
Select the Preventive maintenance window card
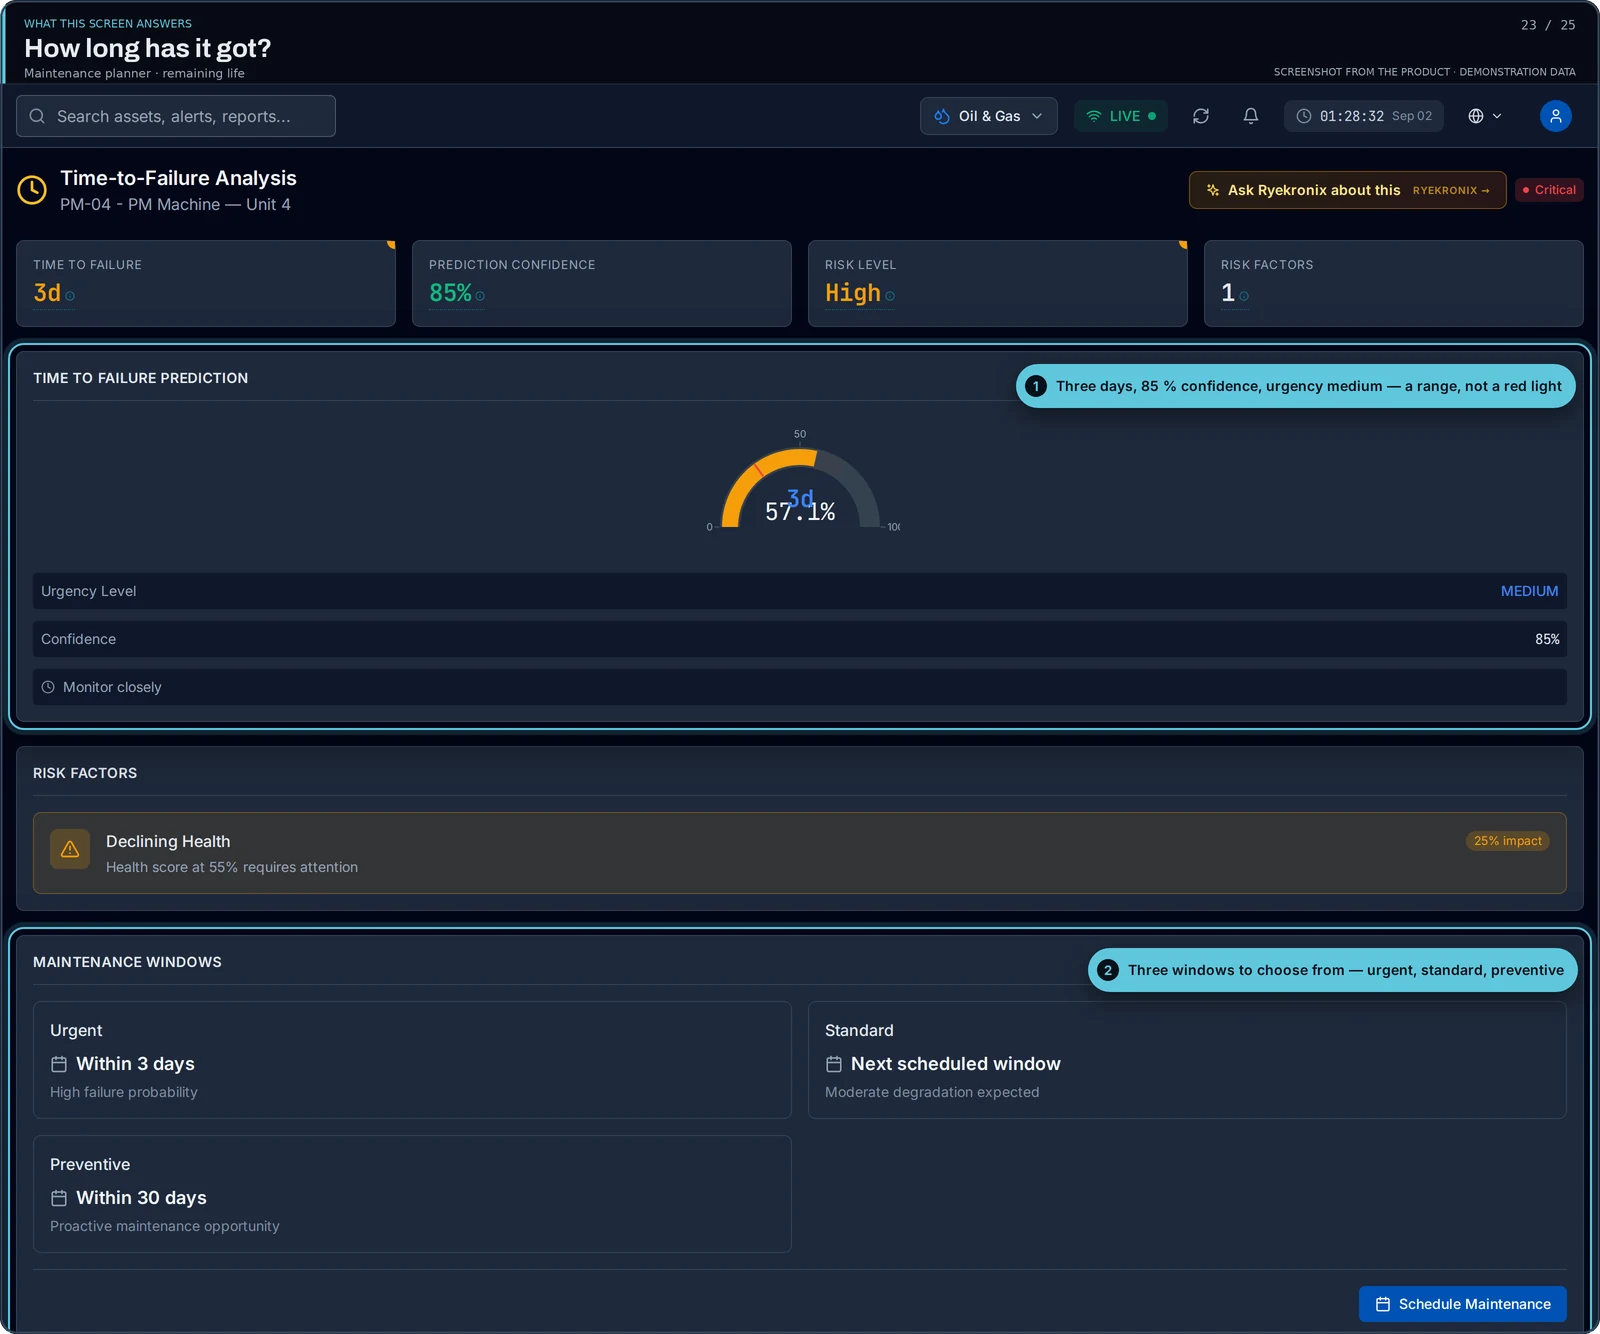coord(412,1194)
